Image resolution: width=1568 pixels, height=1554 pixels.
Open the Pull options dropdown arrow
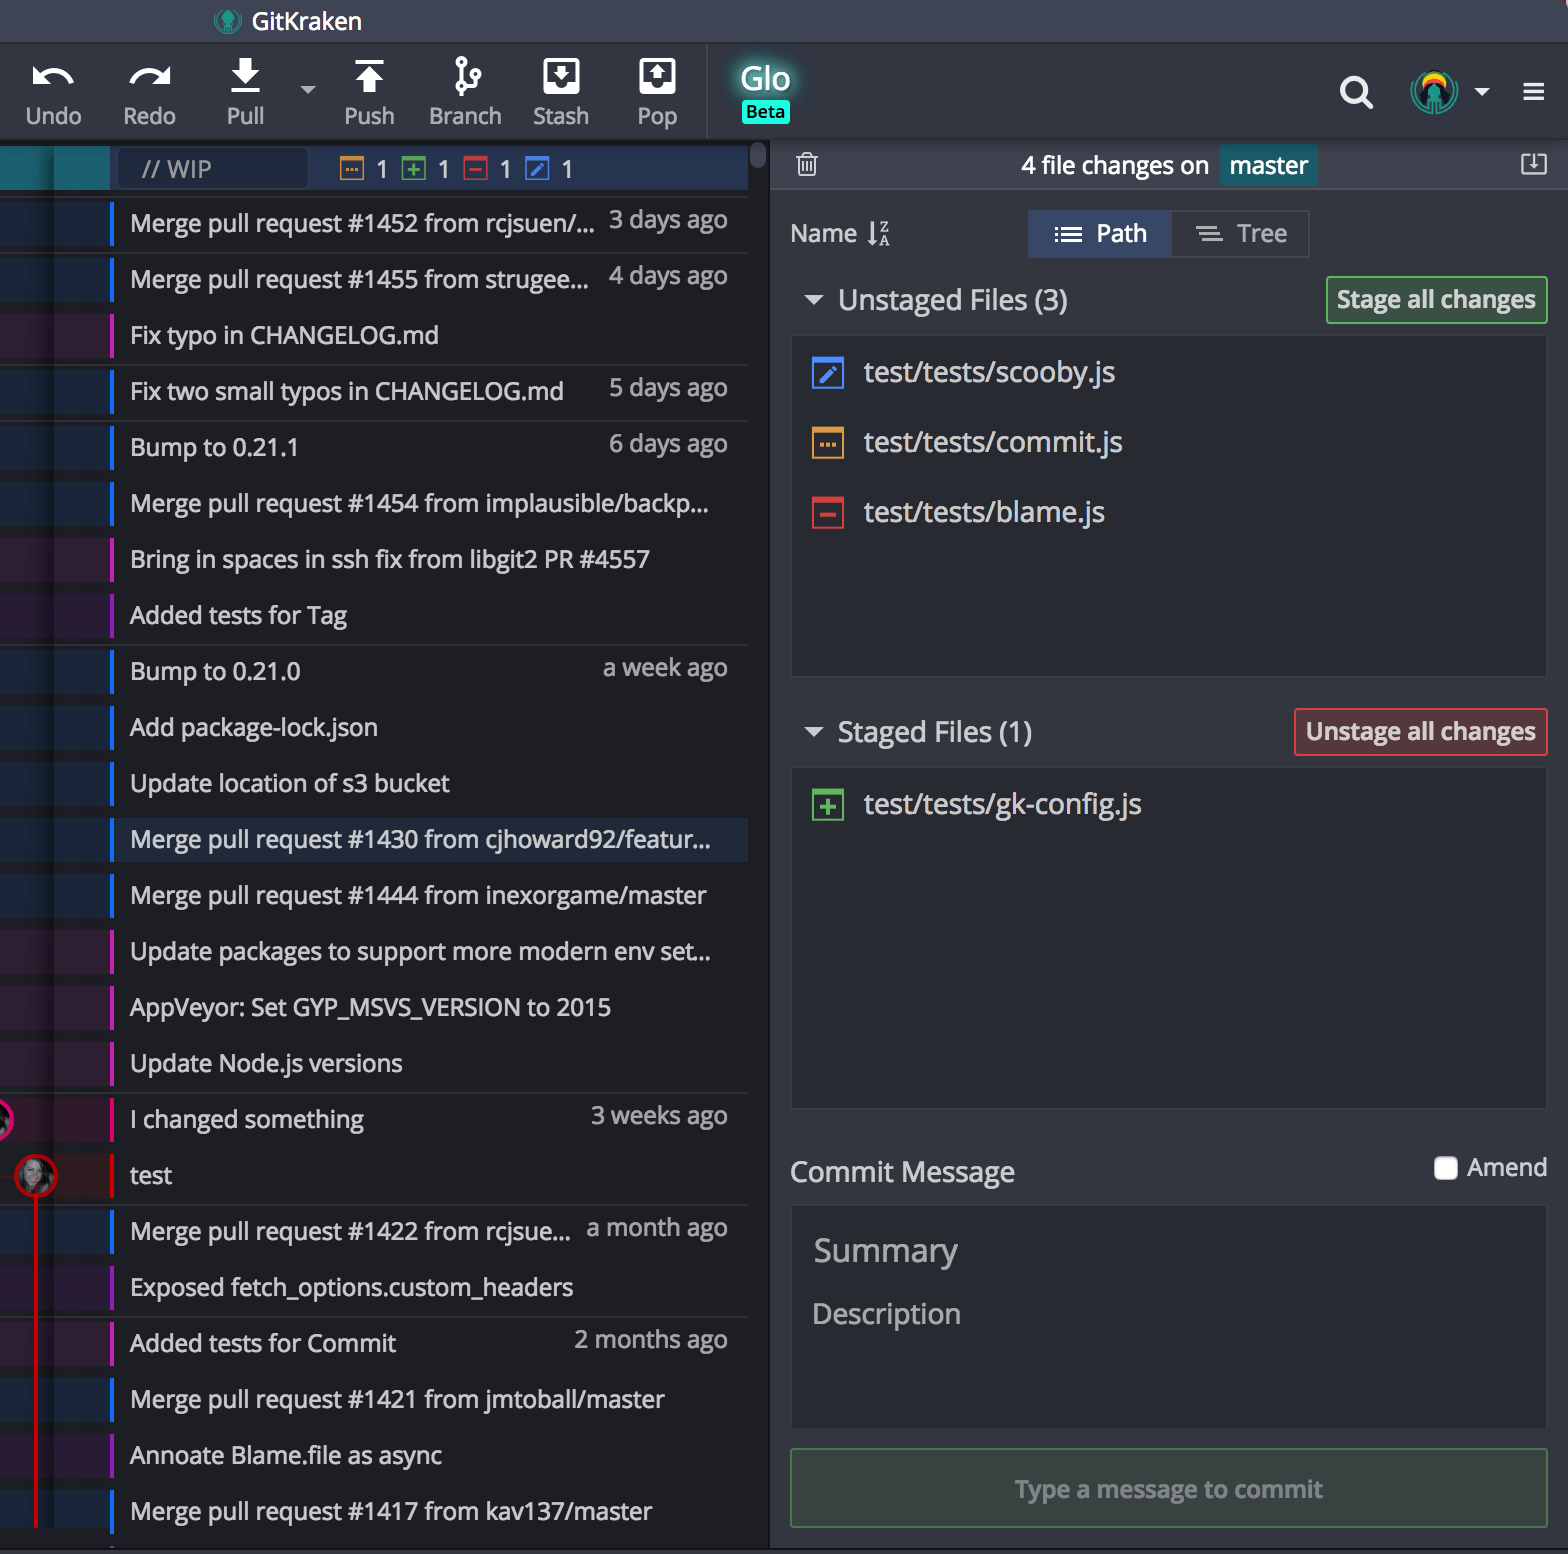pos(308,90)
